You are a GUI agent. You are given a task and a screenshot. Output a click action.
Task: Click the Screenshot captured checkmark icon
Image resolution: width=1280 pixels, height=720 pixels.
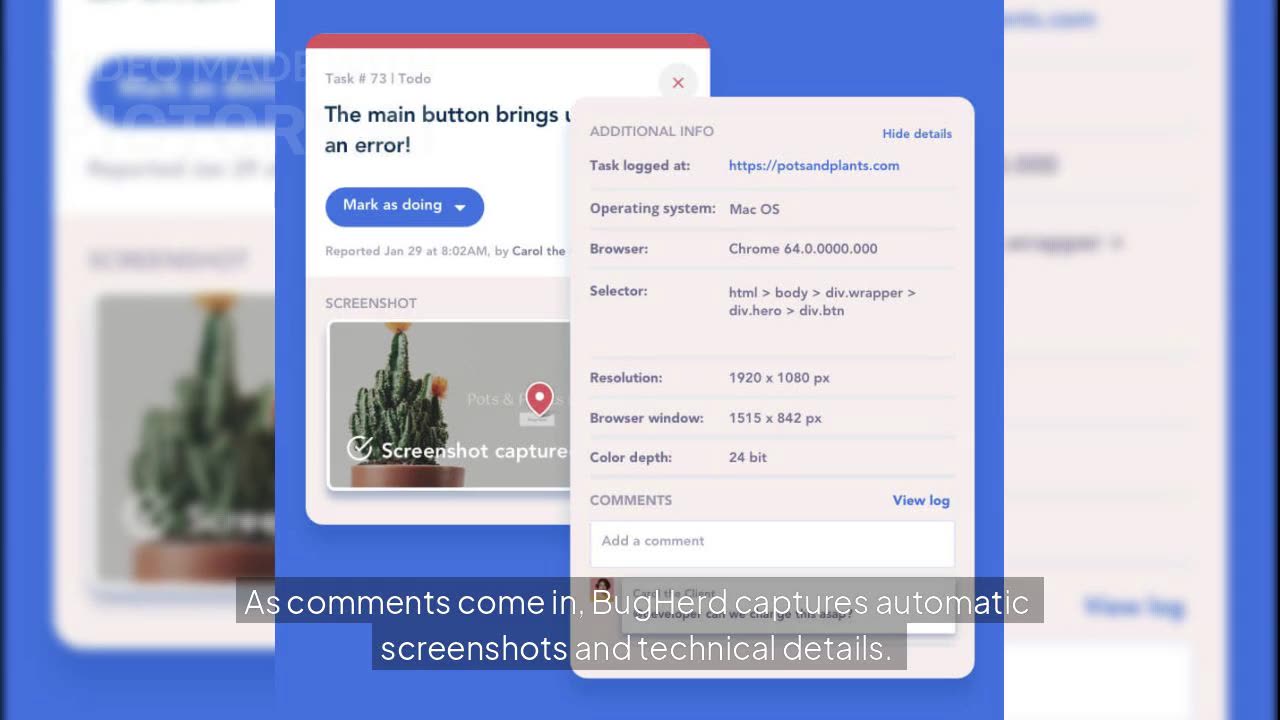359,449
